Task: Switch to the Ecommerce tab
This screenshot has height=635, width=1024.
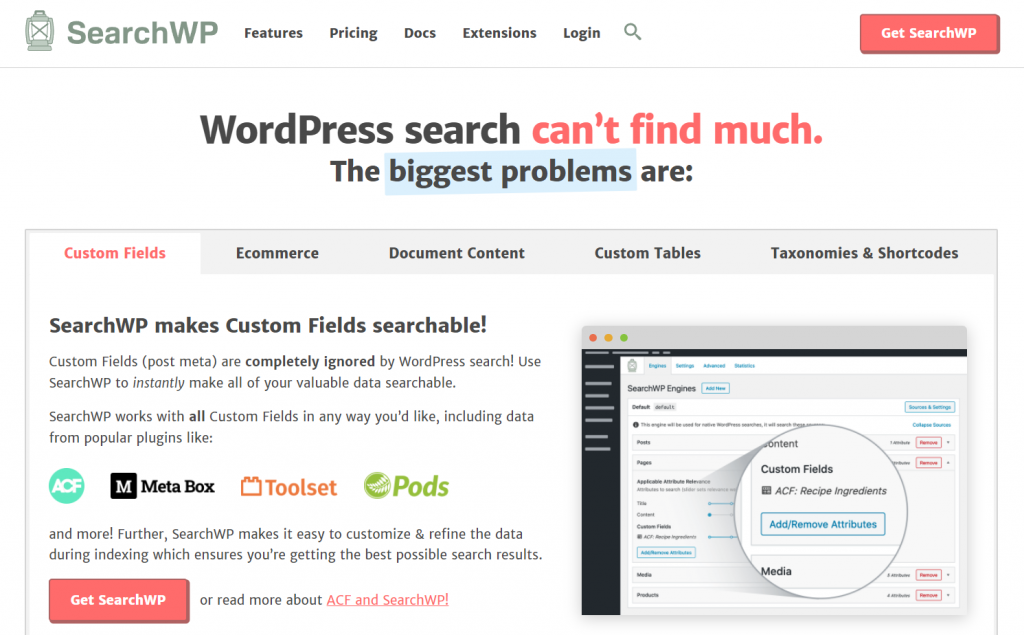Action: point(277,253)
